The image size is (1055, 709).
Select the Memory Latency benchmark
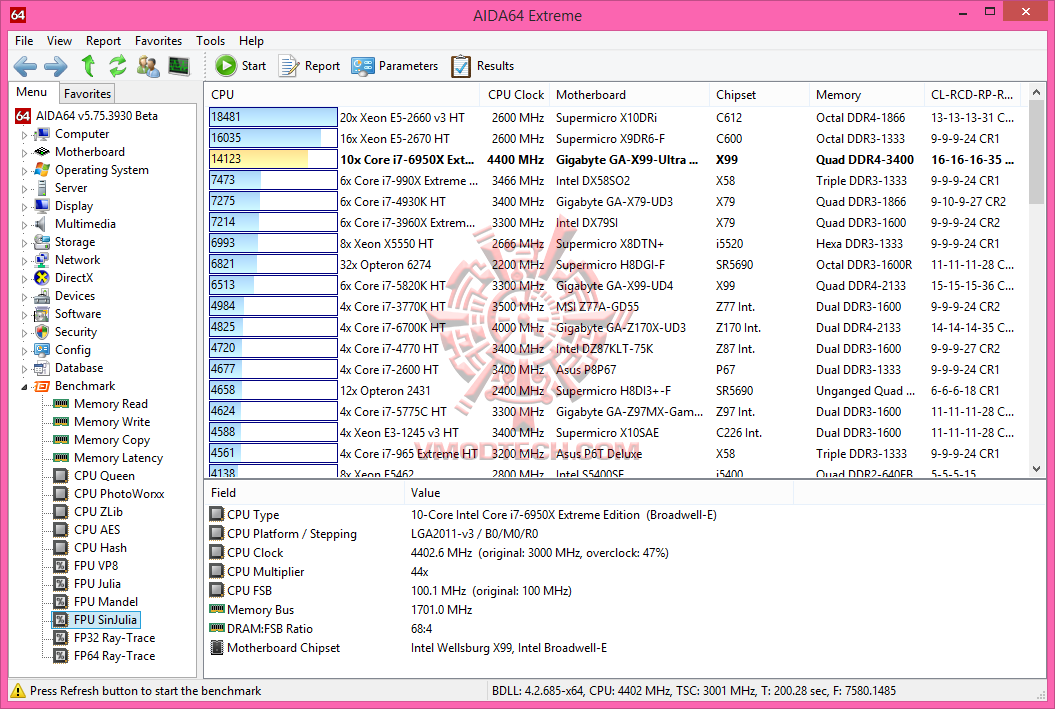118,458
